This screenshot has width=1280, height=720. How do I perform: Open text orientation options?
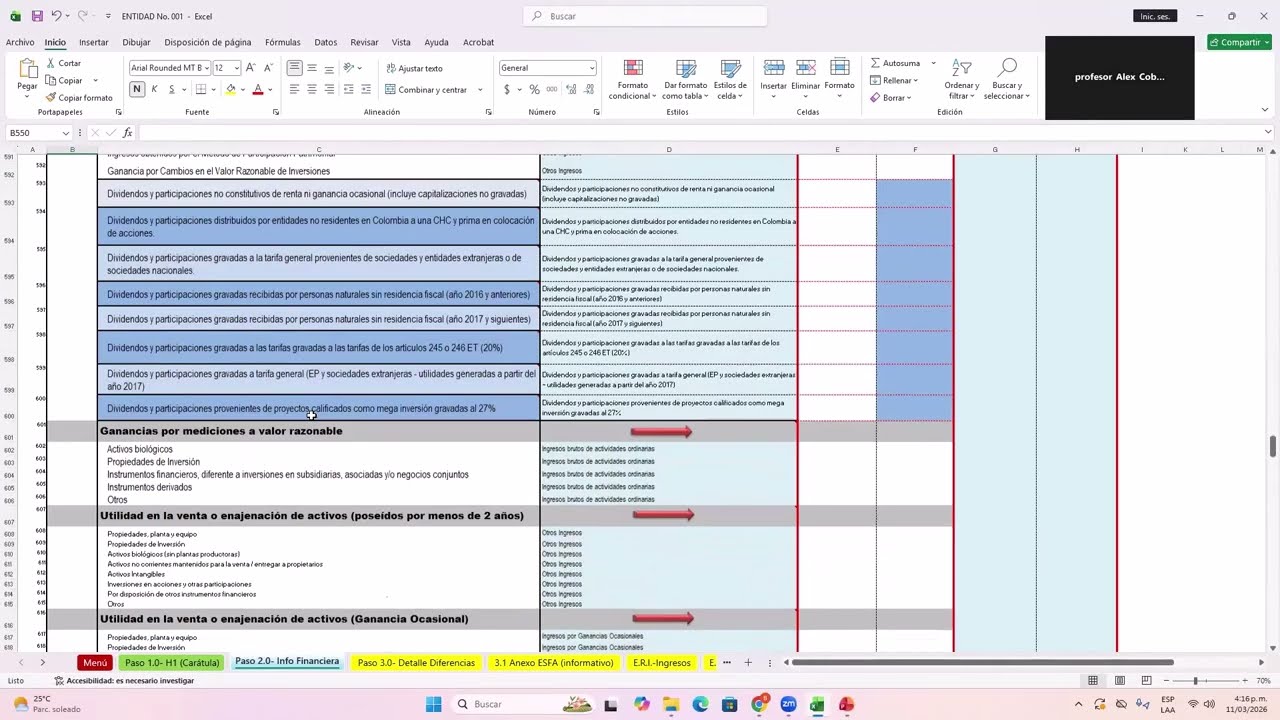coord(351,68)
